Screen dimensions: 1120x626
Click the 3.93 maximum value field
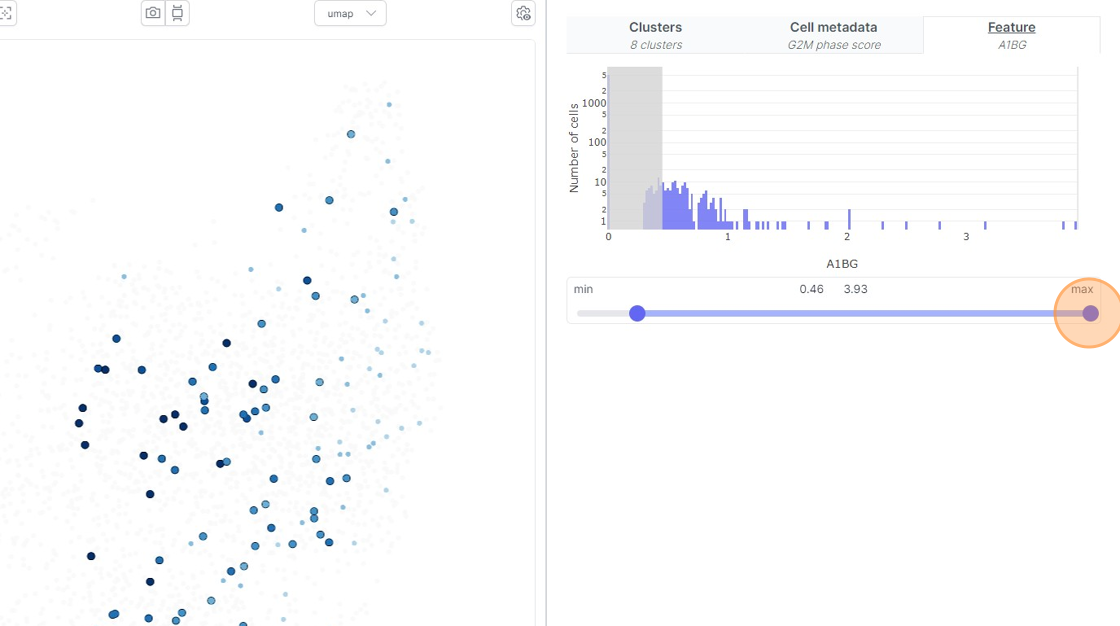click(x=855, y=289)
